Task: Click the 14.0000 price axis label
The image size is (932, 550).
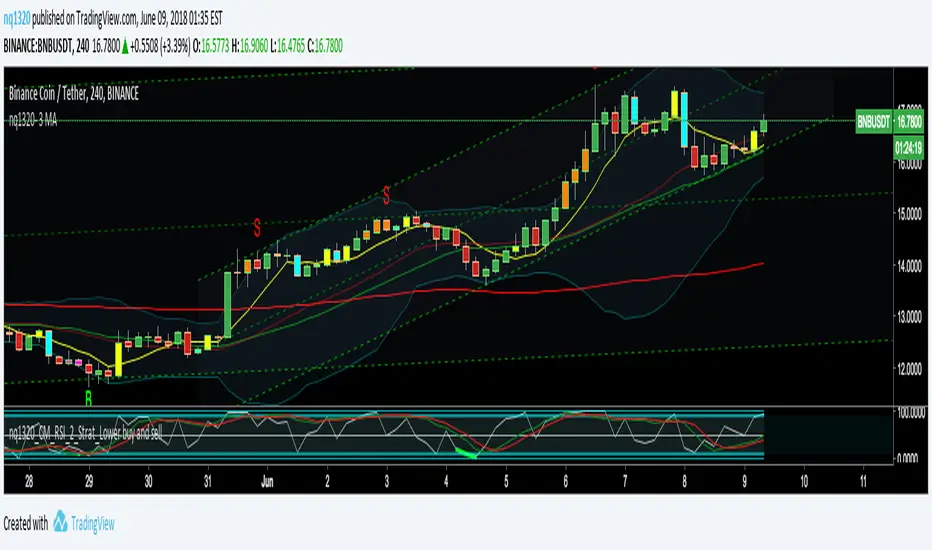Action: pos(909,265)
